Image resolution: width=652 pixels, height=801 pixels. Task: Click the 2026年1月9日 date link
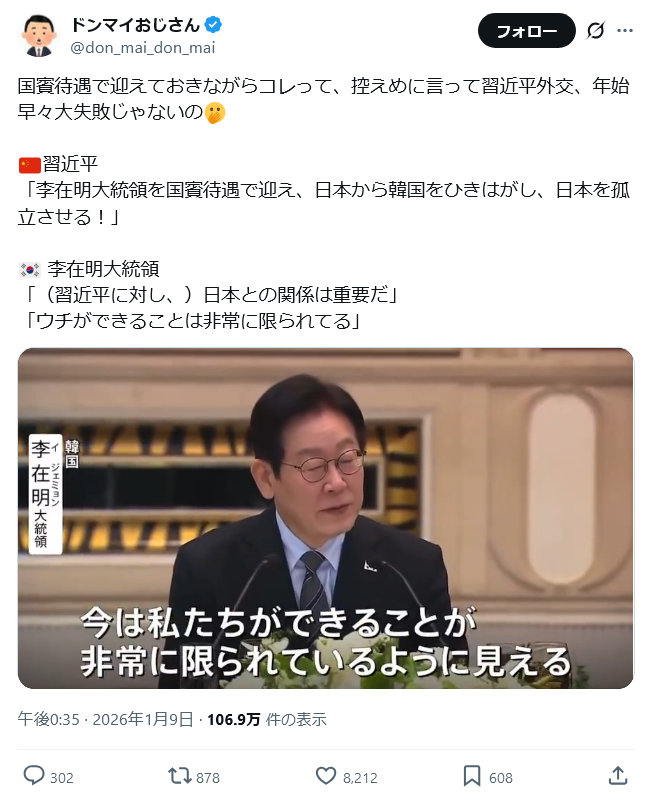tap(143, 719)
